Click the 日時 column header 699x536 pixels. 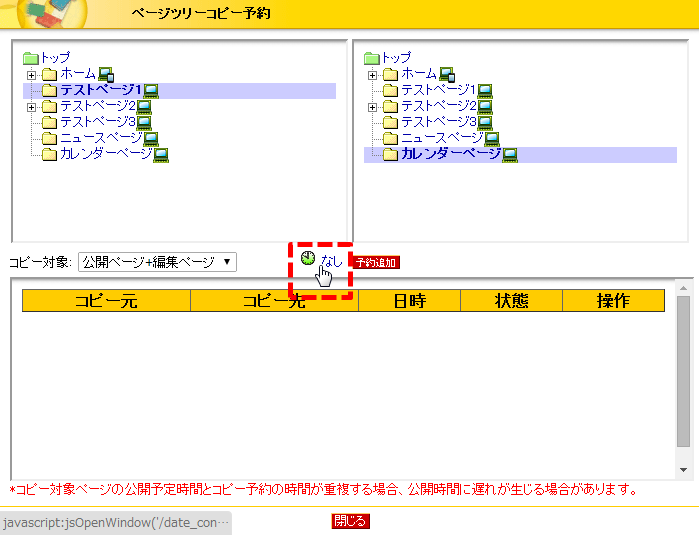409,301
